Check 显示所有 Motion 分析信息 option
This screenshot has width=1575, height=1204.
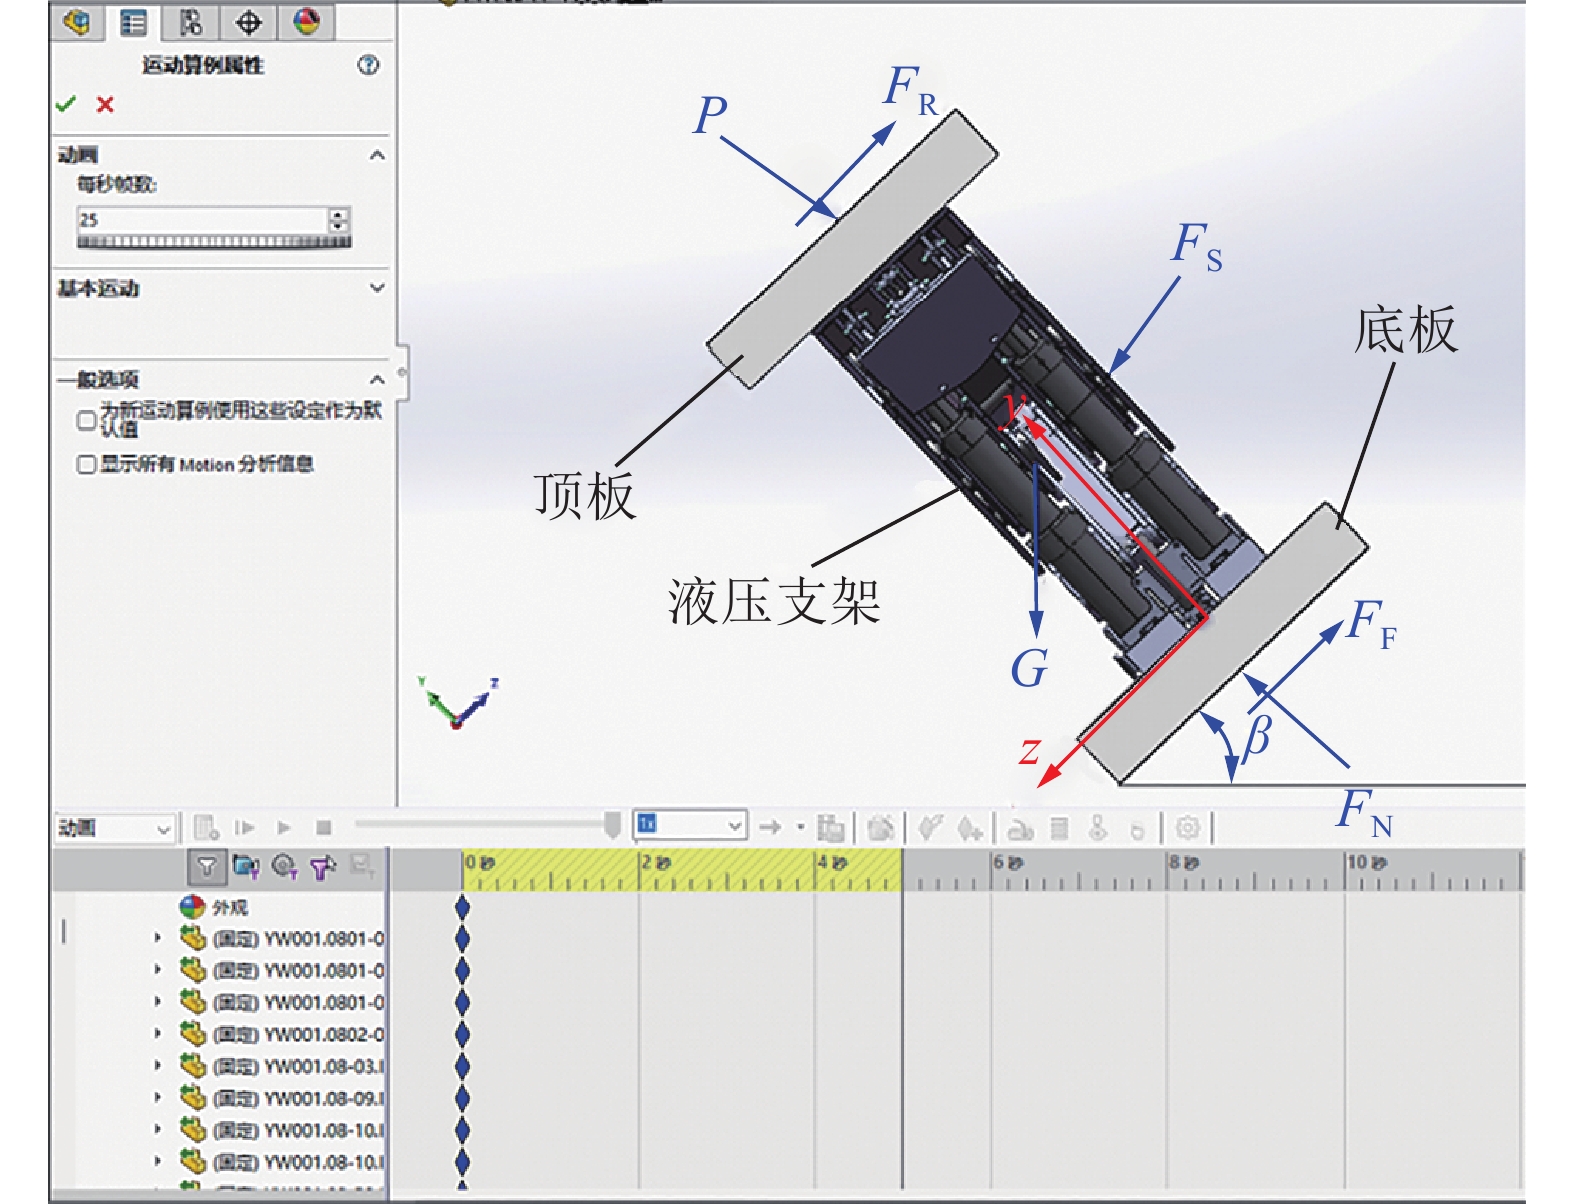(x=87, y=464)
